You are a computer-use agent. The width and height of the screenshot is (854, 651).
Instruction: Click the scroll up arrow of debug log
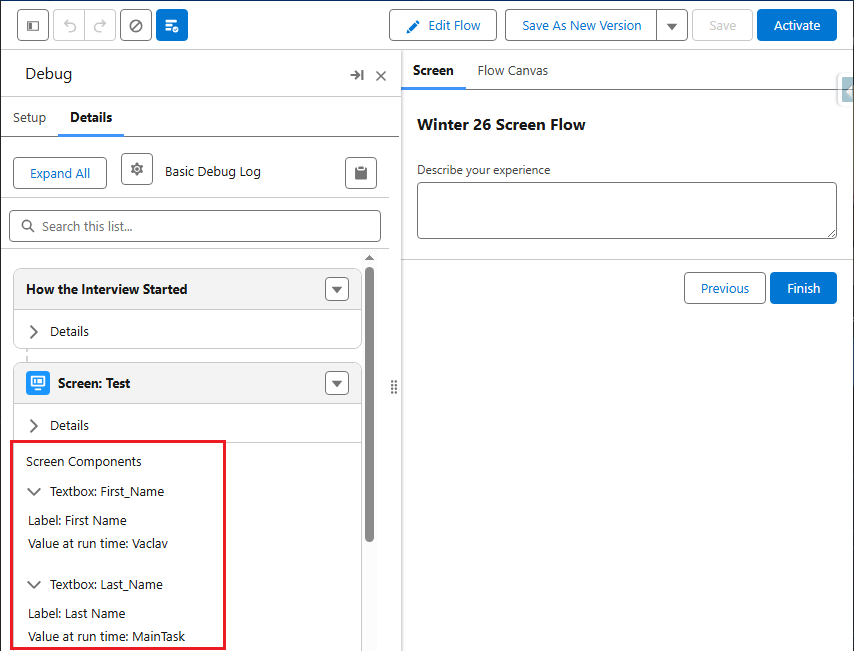369,258
